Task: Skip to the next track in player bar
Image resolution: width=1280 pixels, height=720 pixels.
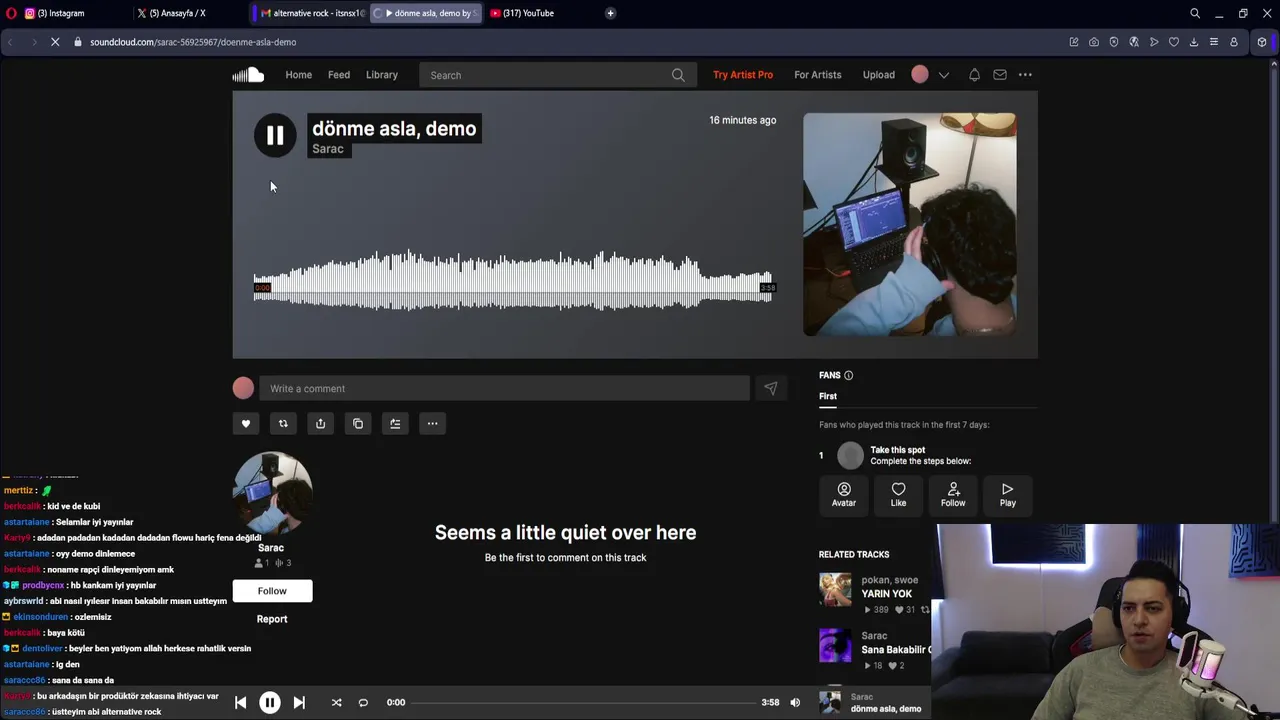Action: (299, 703)
